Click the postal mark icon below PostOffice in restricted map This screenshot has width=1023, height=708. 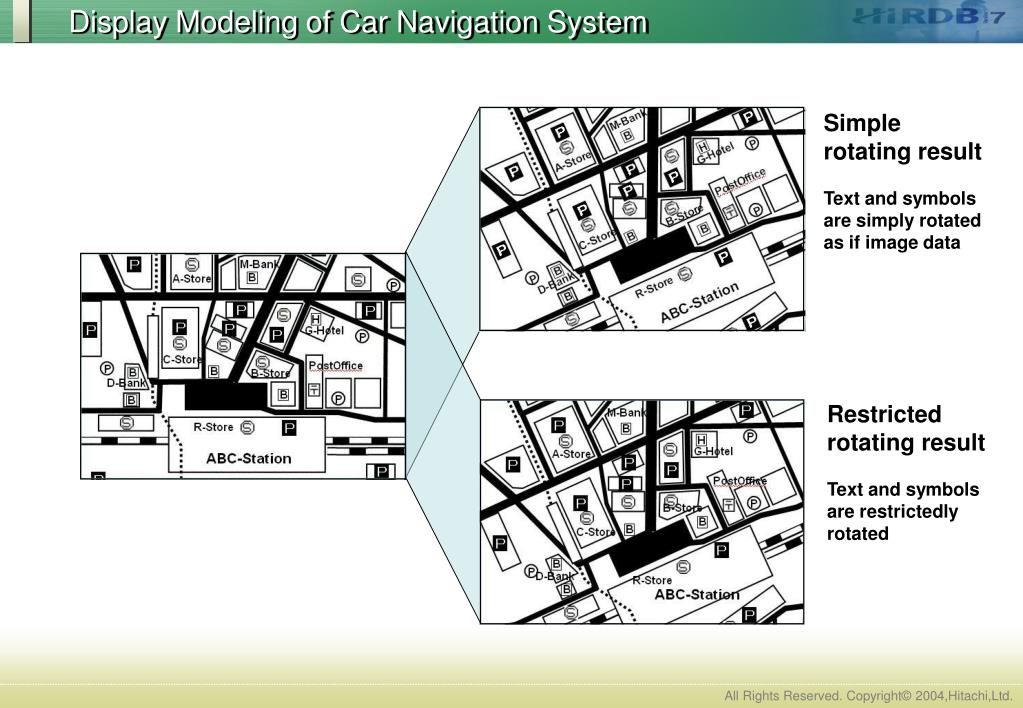pyautogui.click(x=729, y=504)
